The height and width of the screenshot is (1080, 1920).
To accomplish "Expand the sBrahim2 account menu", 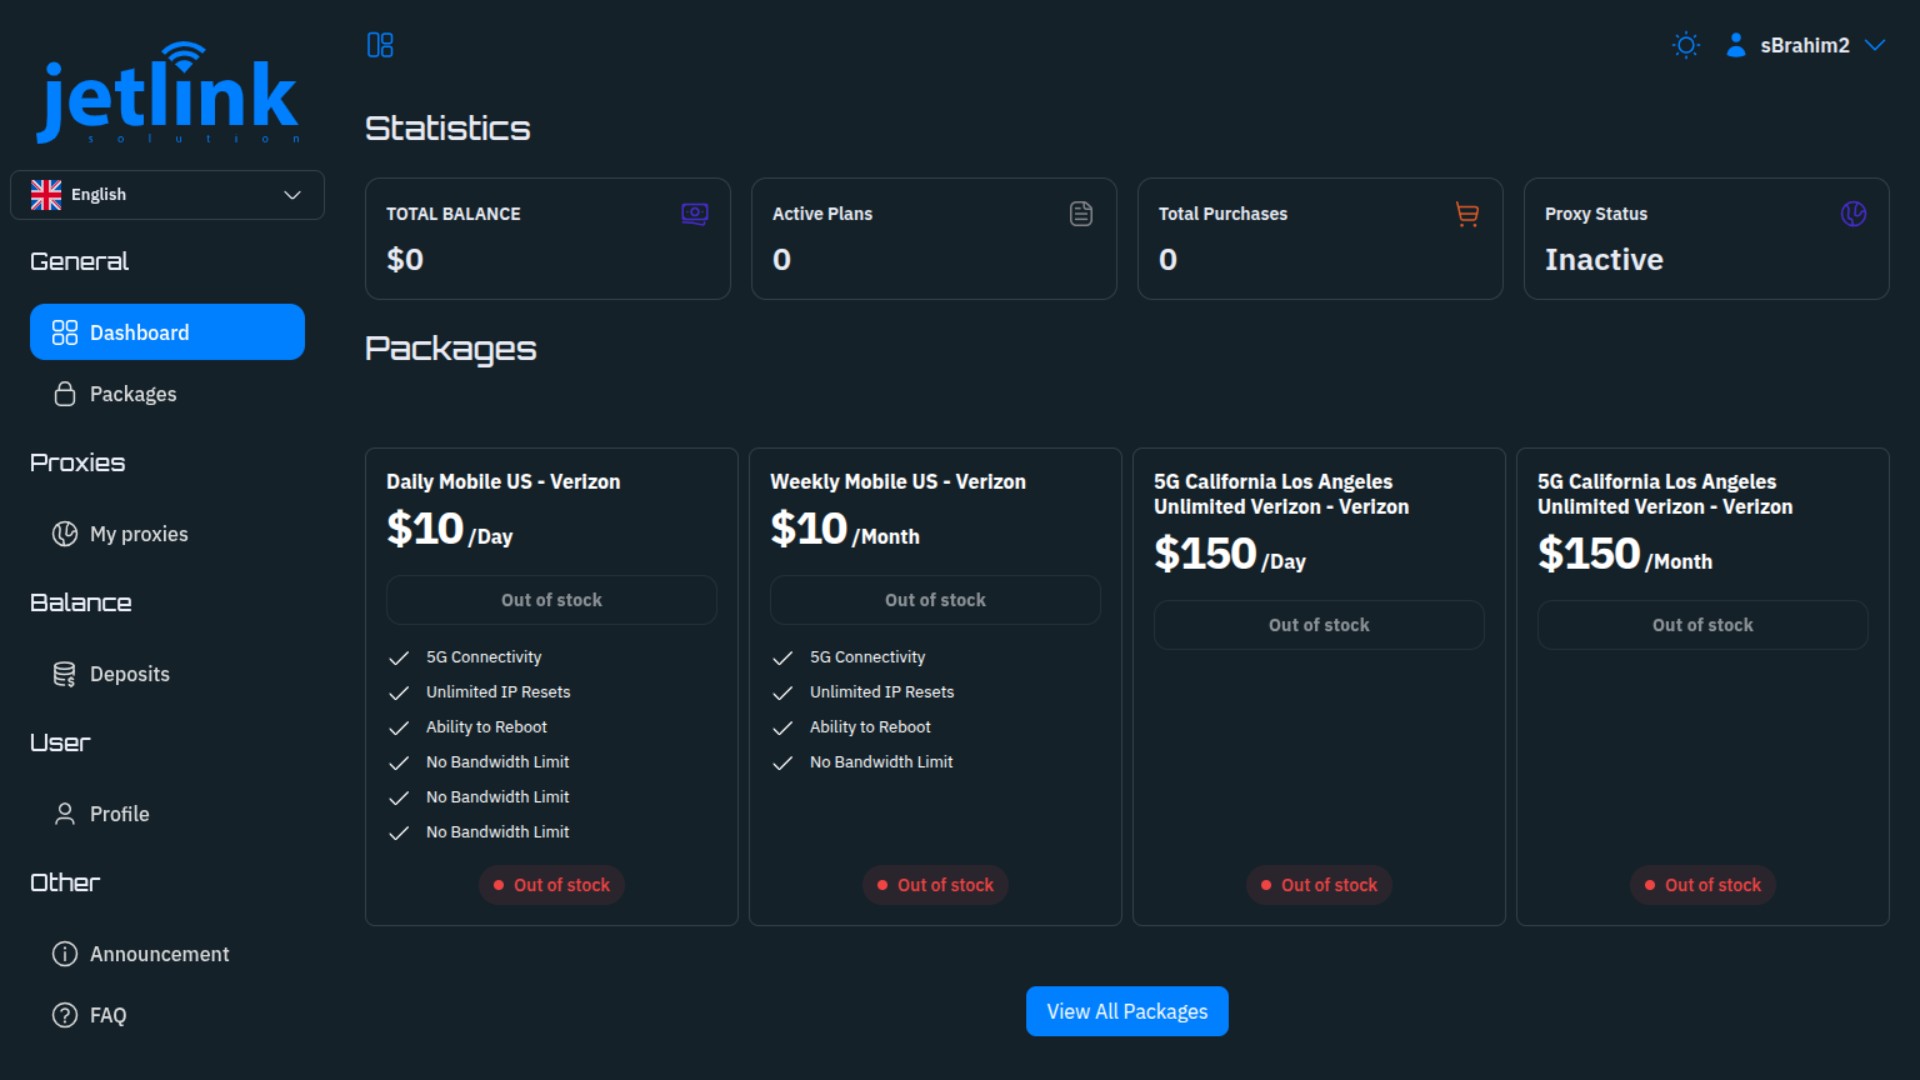I will click(1874, 45).
